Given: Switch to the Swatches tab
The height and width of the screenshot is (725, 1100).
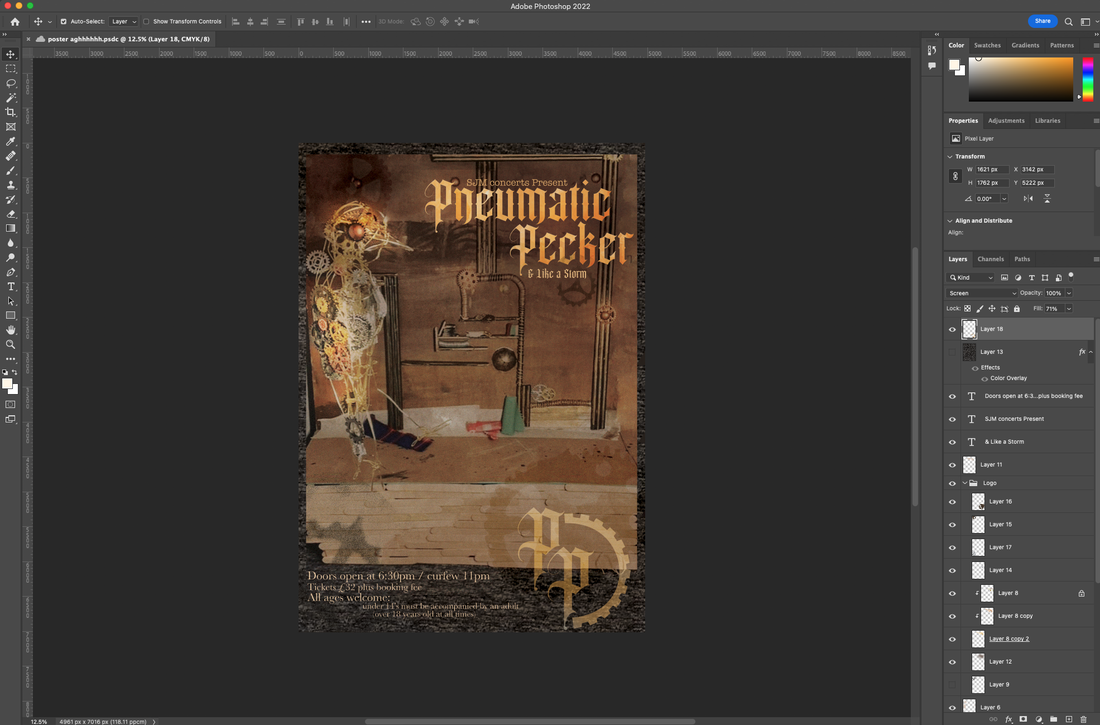Looking at the screenshot, I should click(x=987, y=45).
